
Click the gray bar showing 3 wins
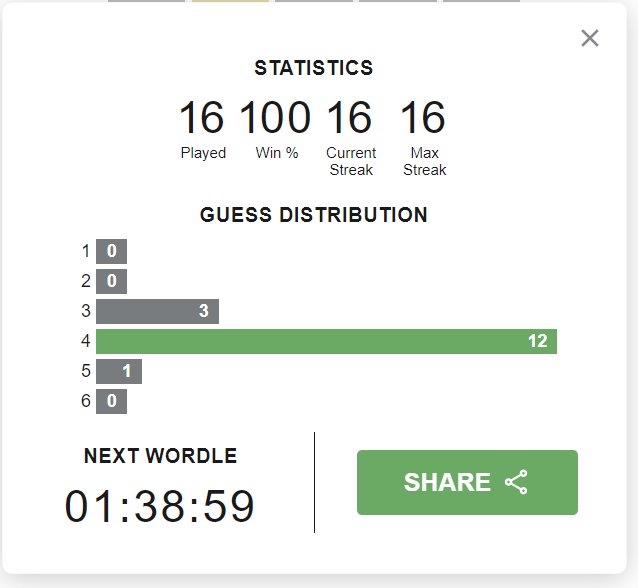coord(157,311)
